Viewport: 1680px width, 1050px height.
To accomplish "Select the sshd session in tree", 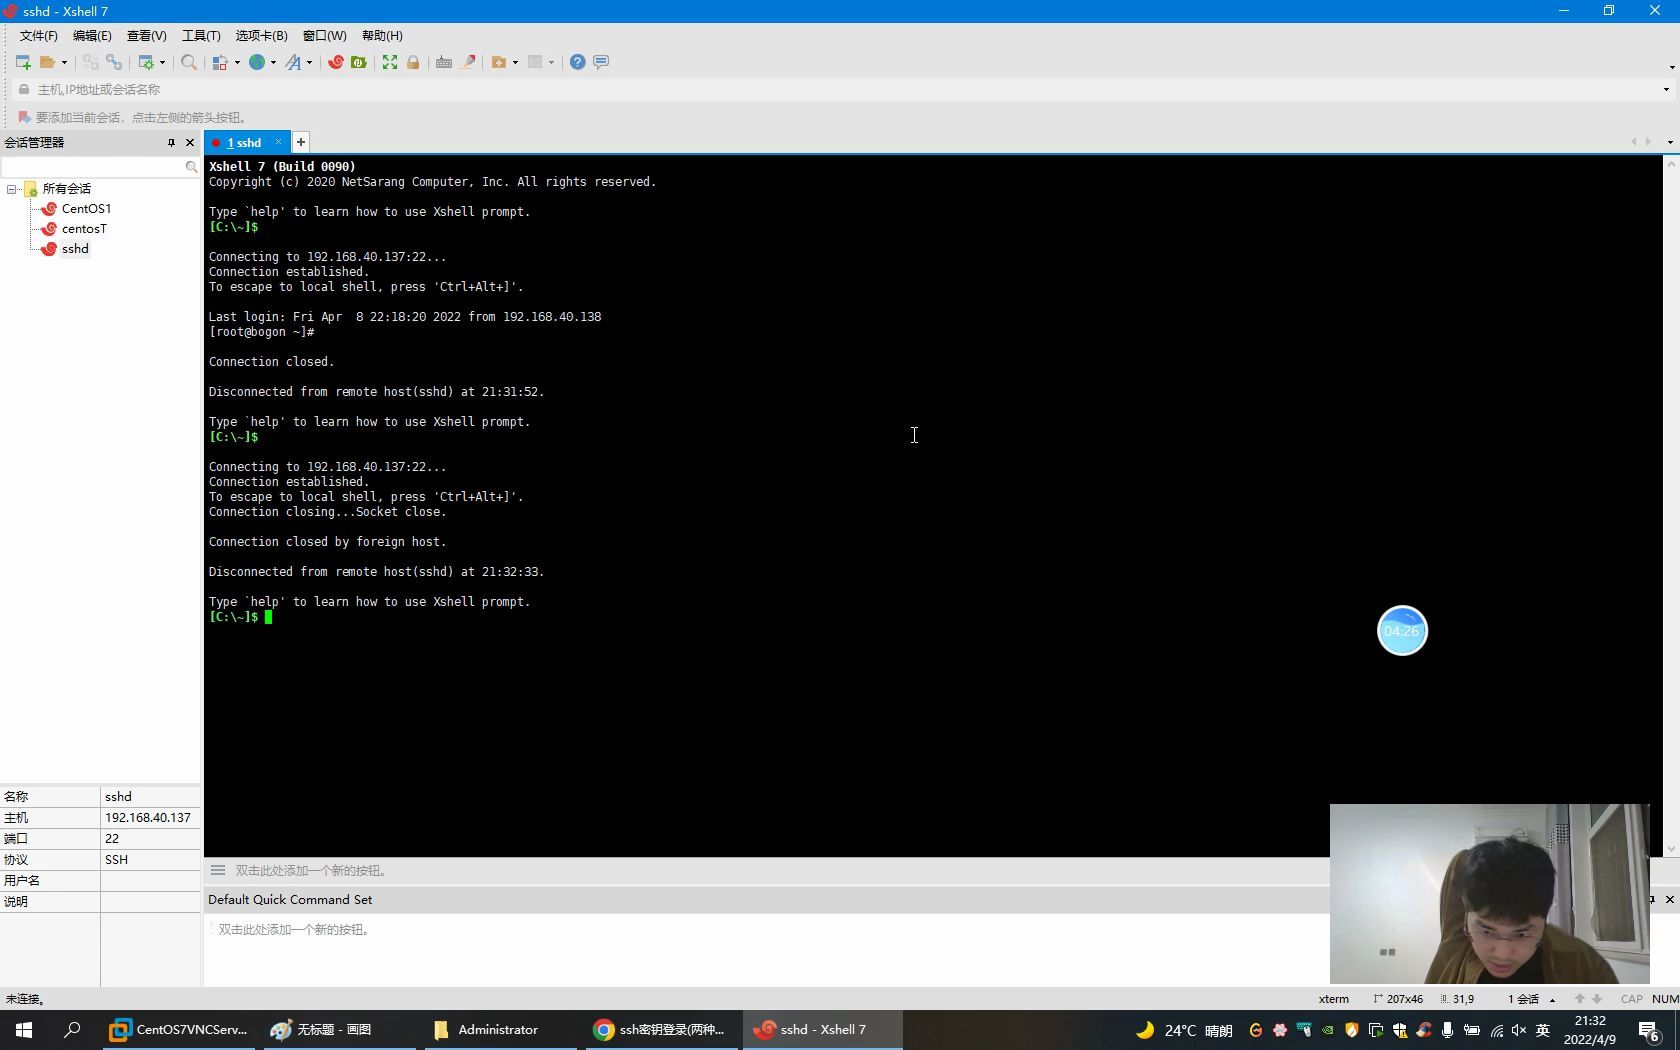I will (x=75, y=249).
